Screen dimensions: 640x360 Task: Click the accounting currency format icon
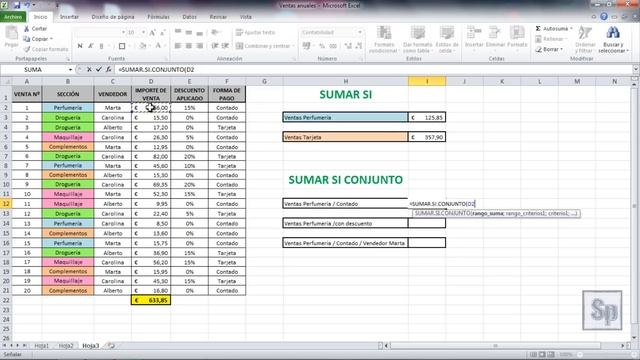pos(307,46)
